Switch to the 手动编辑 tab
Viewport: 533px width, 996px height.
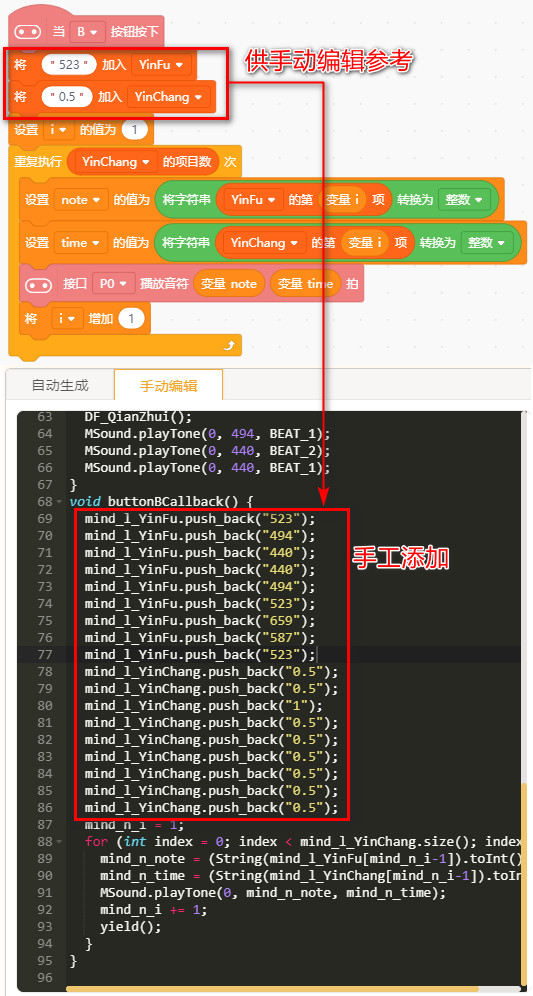click(168, 386)
